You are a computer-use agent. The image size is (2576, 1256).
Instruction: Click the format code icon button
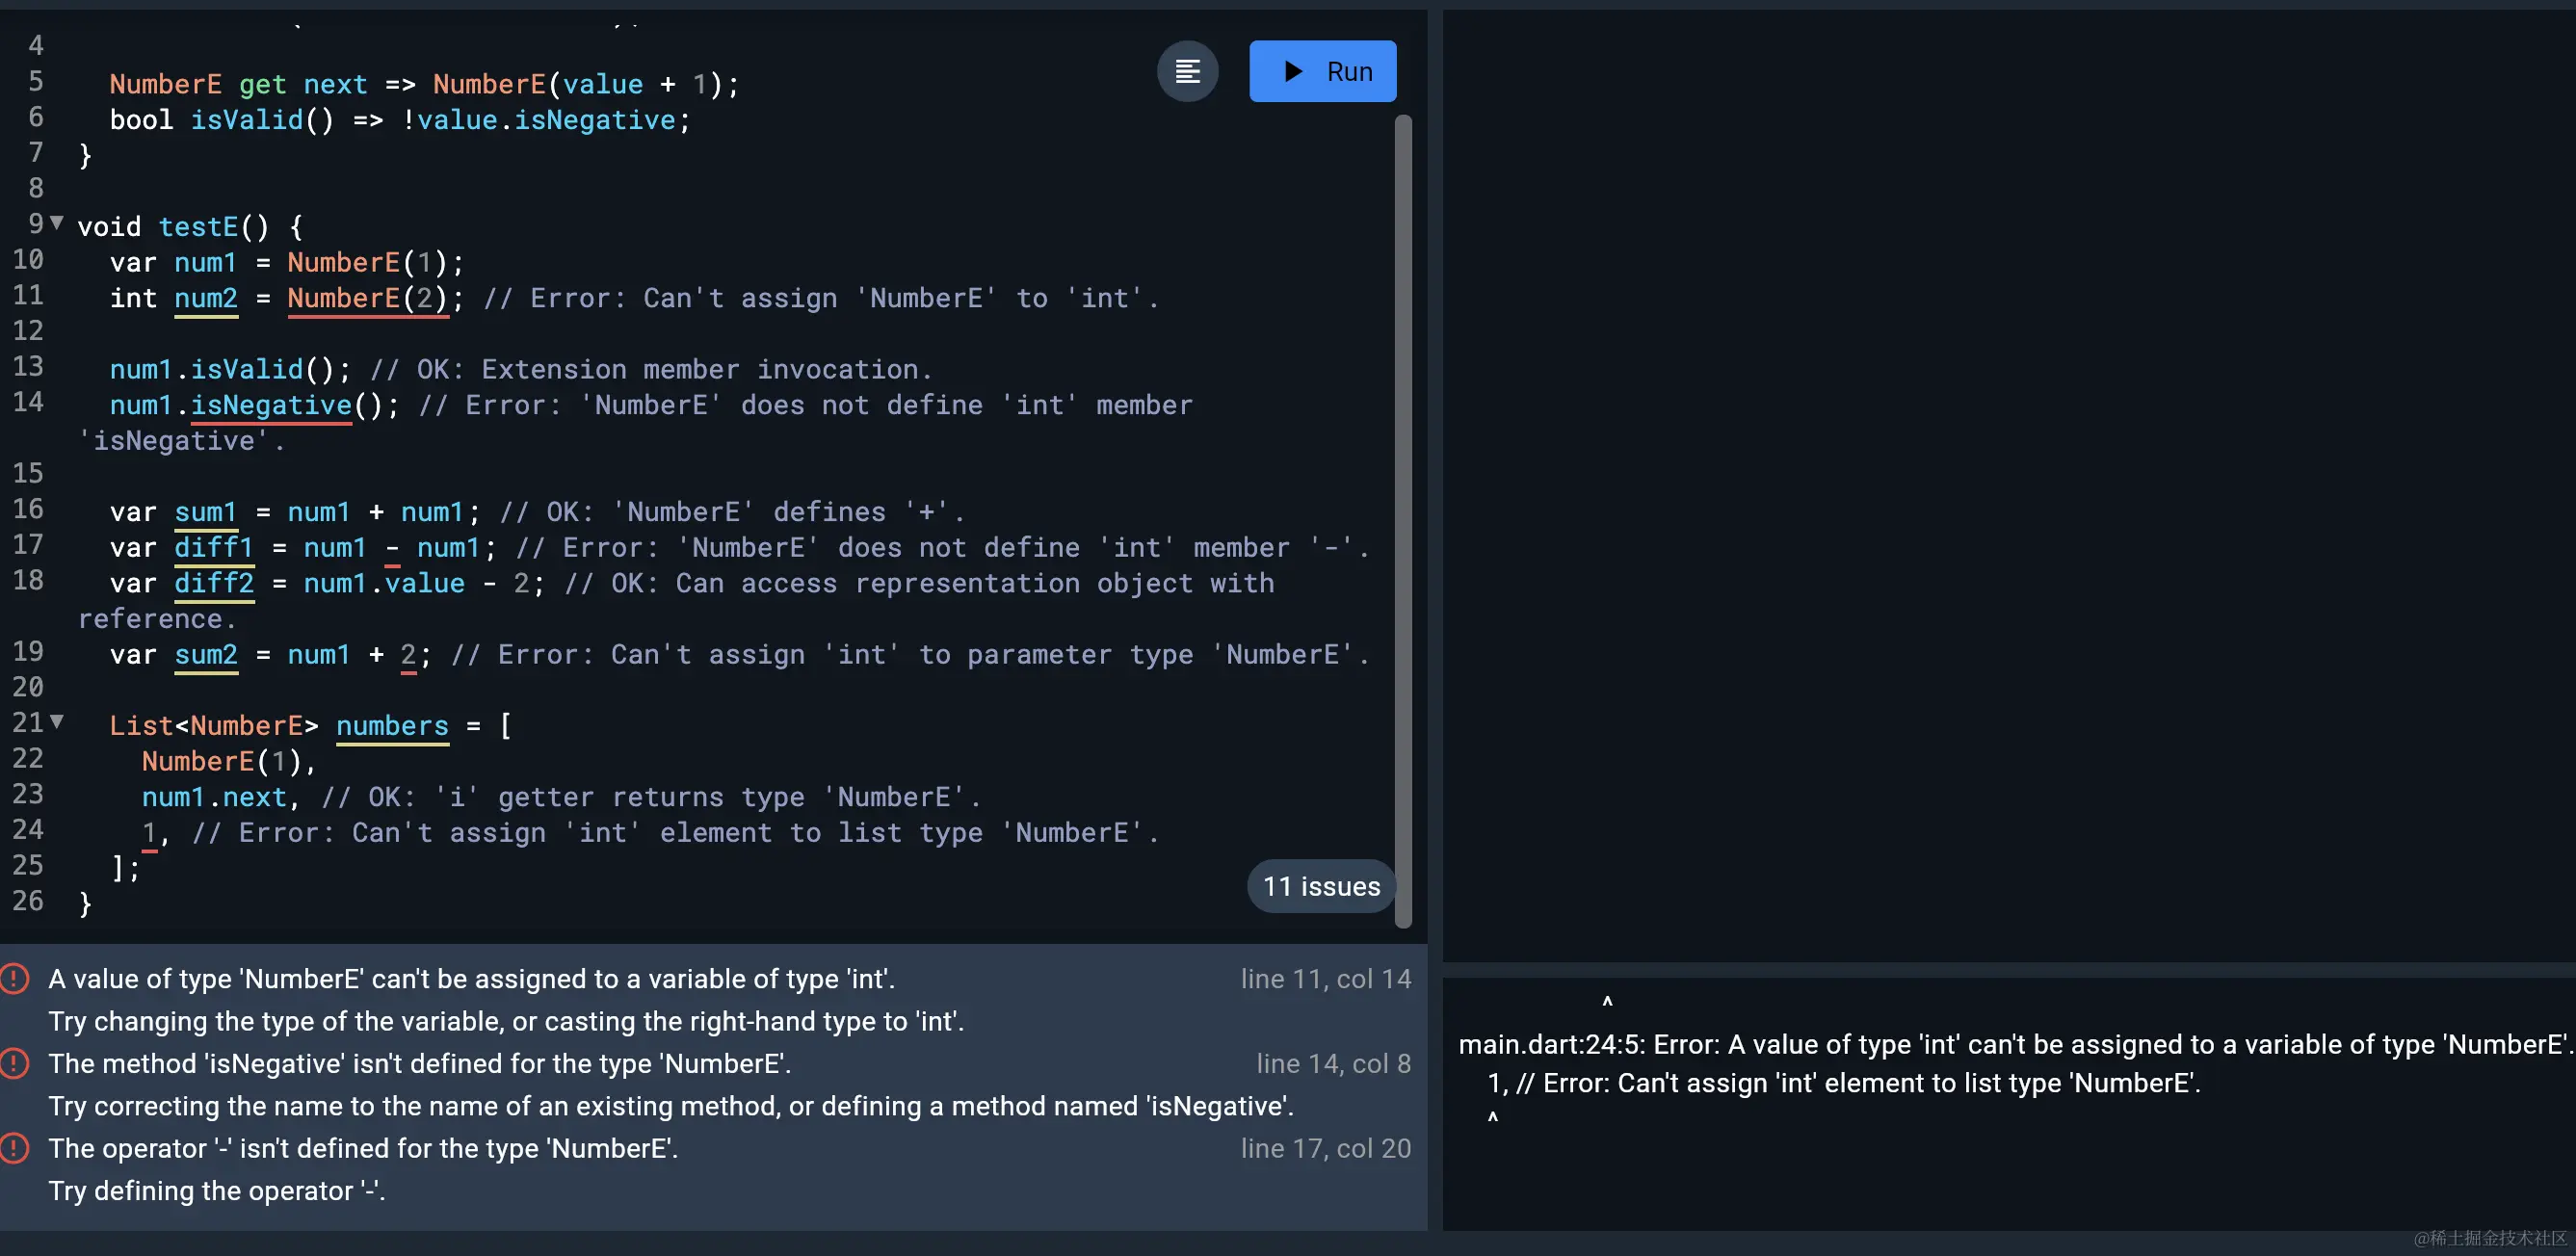click(x=1187, y=71)
